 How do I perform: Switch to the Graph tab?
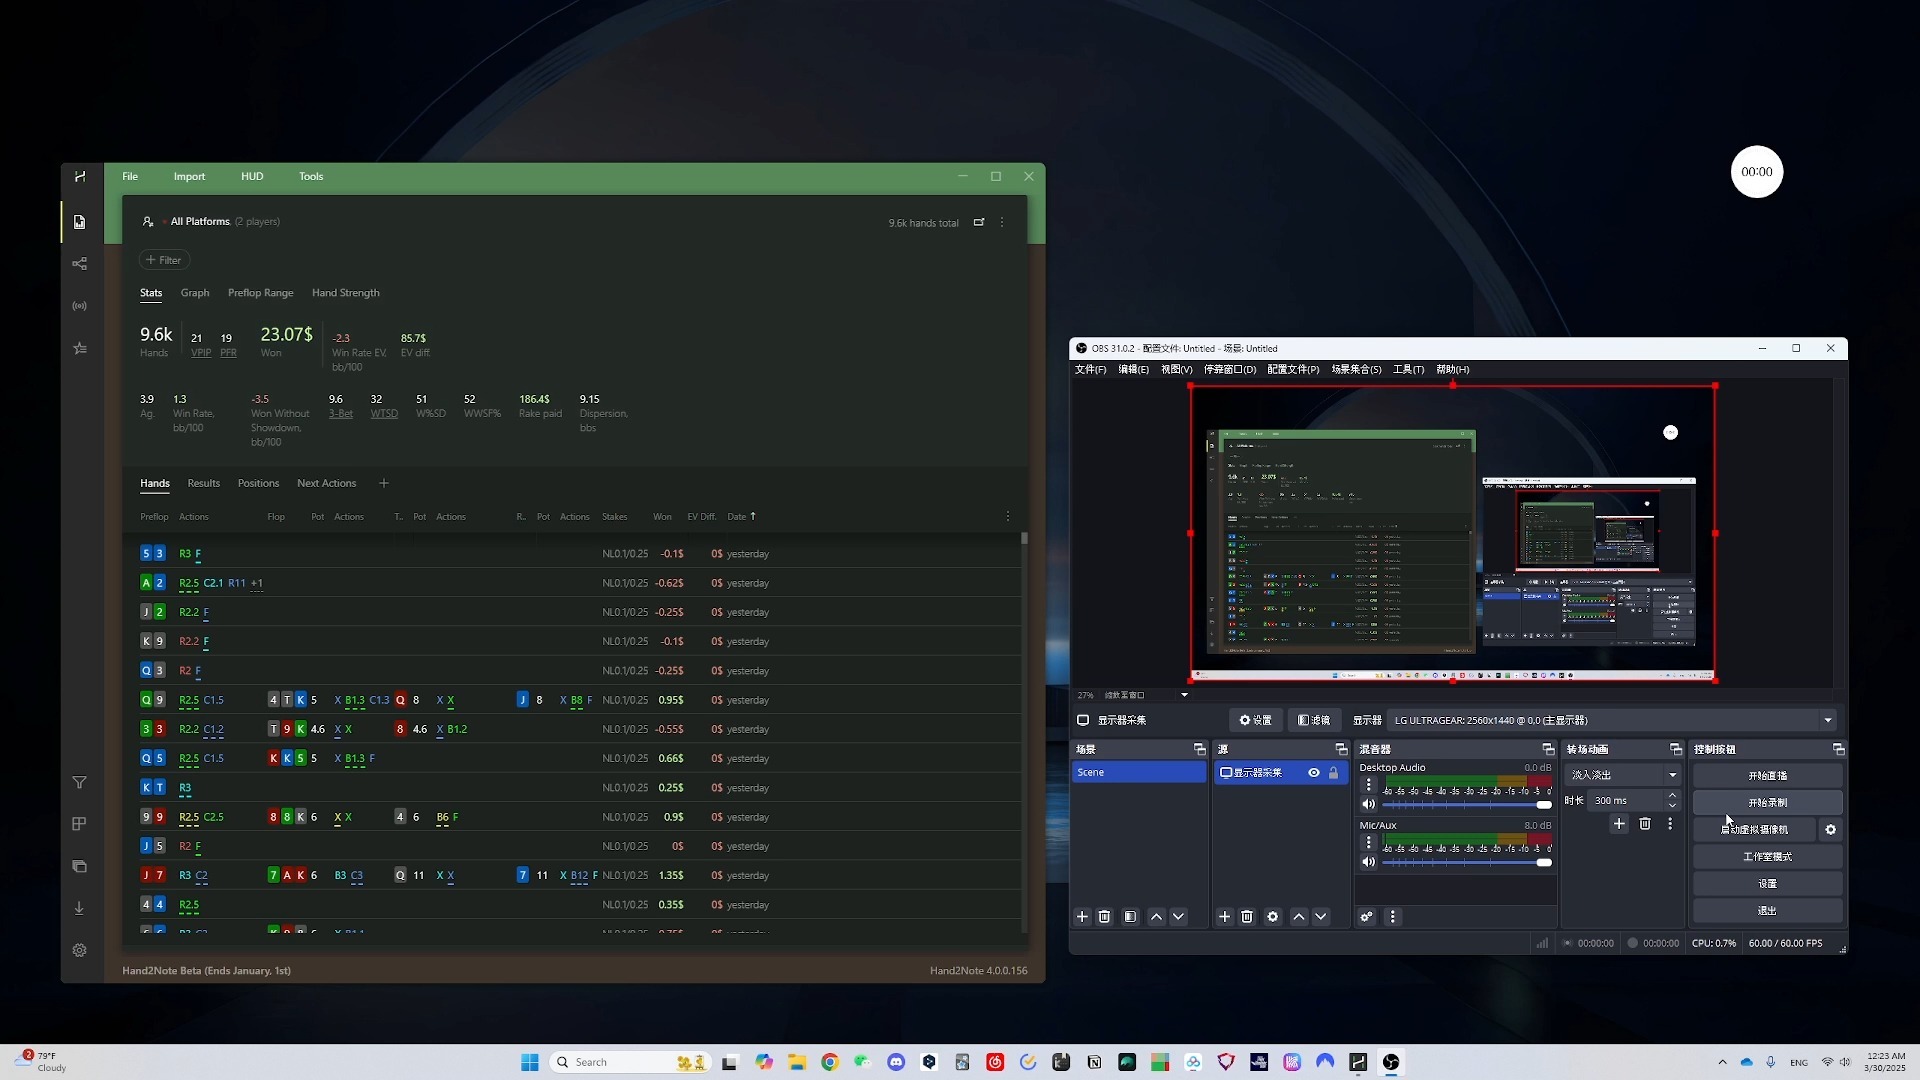click(195, 293)
